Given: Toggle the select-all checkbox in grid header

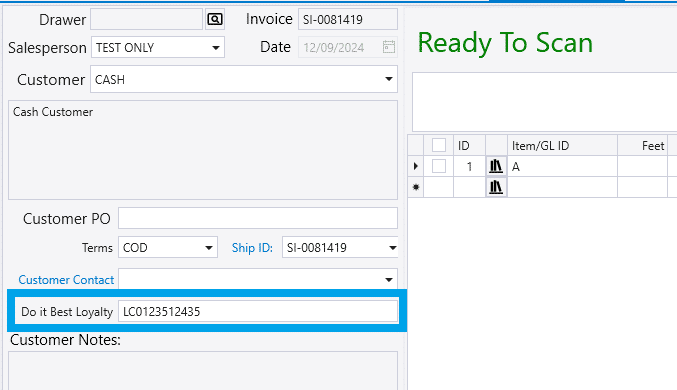Looking at the screenshot, I should click(x=439, y=146).
